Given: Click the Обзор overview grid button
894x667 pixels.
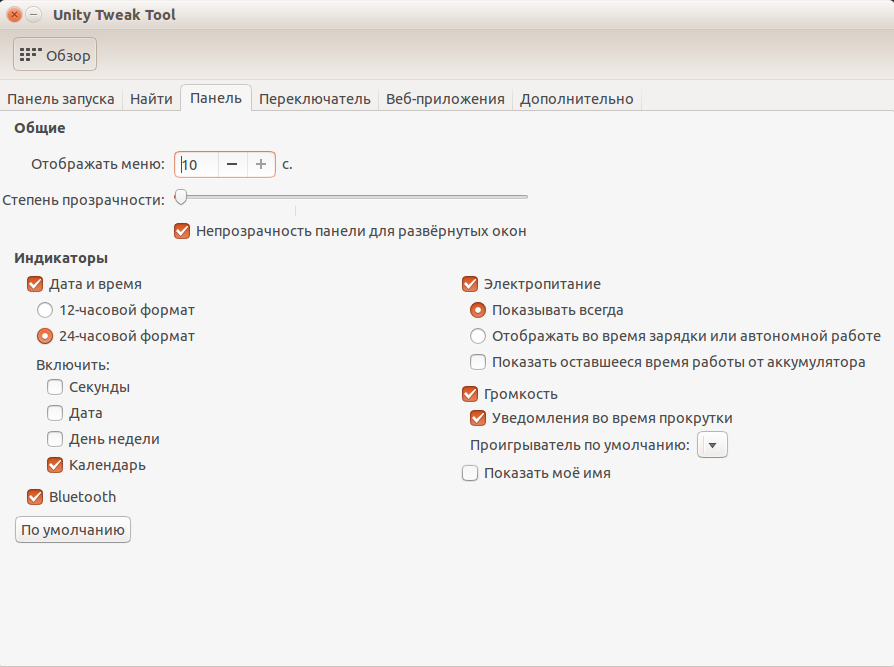Looking at the screenshot, I should 55,55.
